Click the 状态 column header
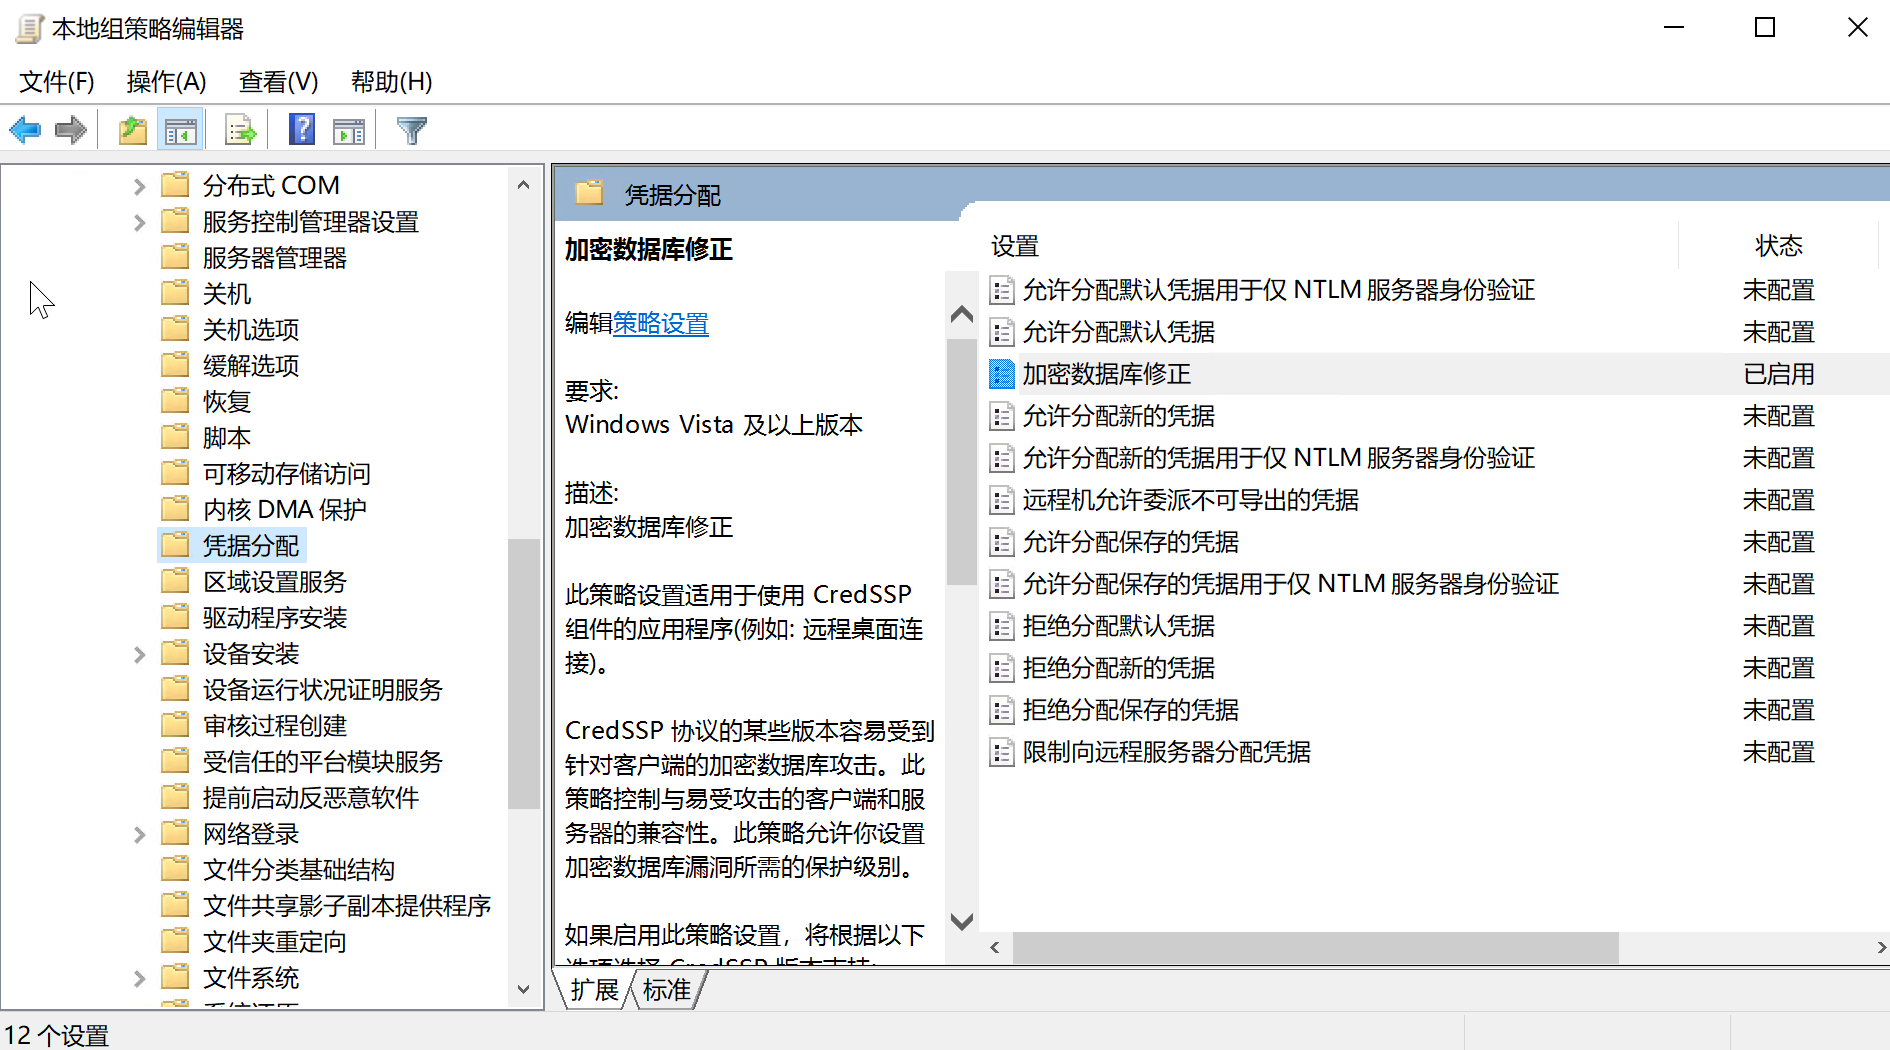 (1778, 246)
